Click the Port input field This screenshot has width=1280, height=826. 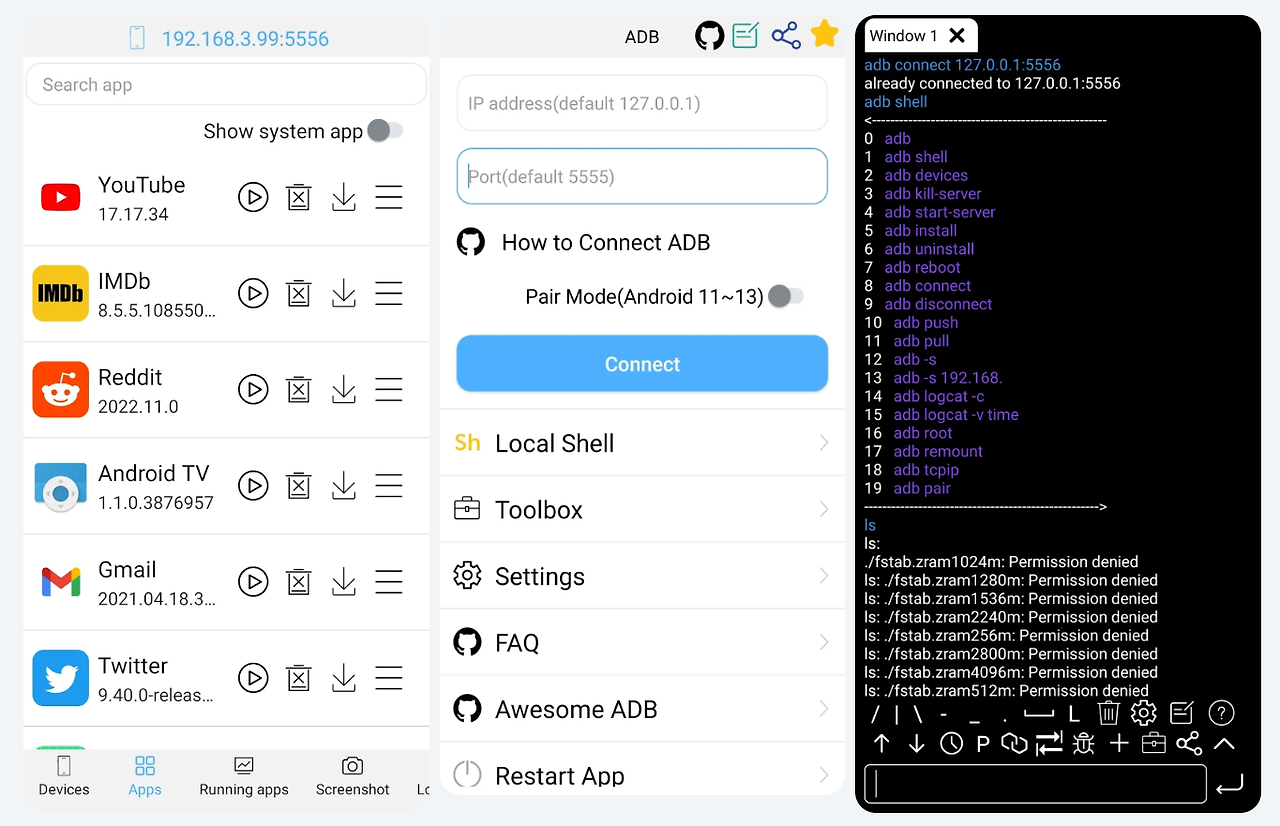[642, 177]
